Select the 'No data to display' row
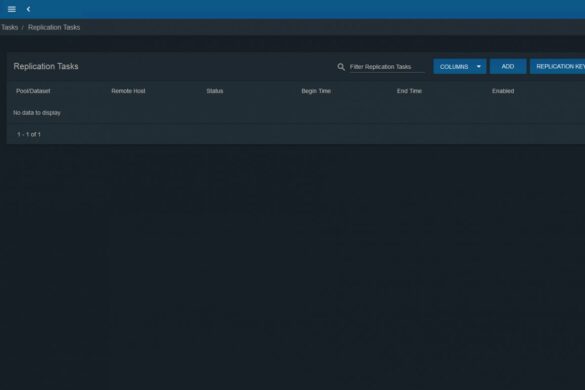 pyautogui.click(x=296, y=113)
